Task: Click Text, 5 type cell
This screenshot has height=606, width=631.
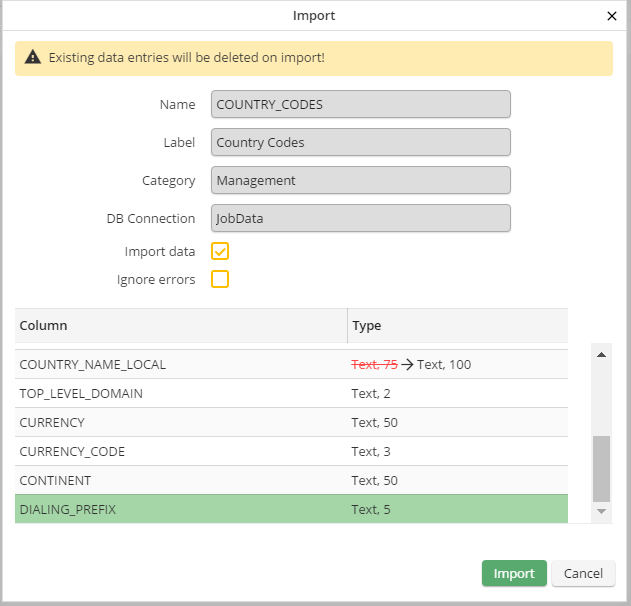Action: [371, 509]
